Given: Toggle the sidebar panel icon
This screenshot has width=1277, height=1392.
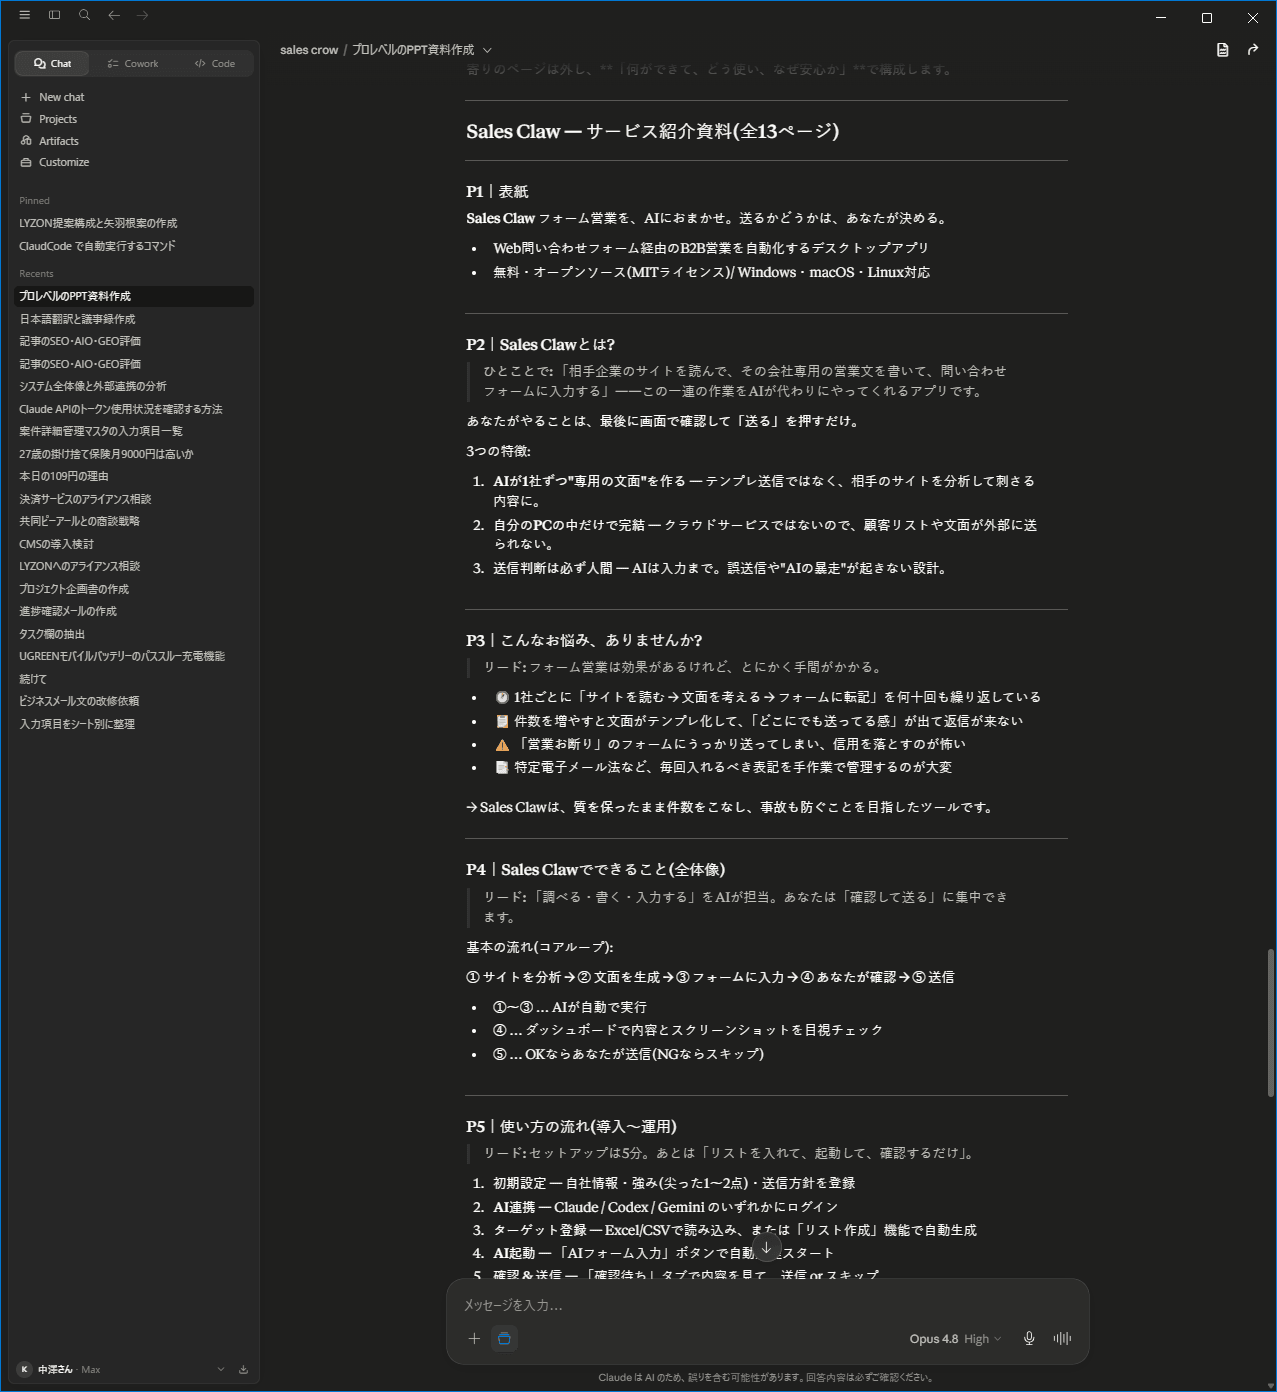Looking at the screenshot, I should 55,15.
